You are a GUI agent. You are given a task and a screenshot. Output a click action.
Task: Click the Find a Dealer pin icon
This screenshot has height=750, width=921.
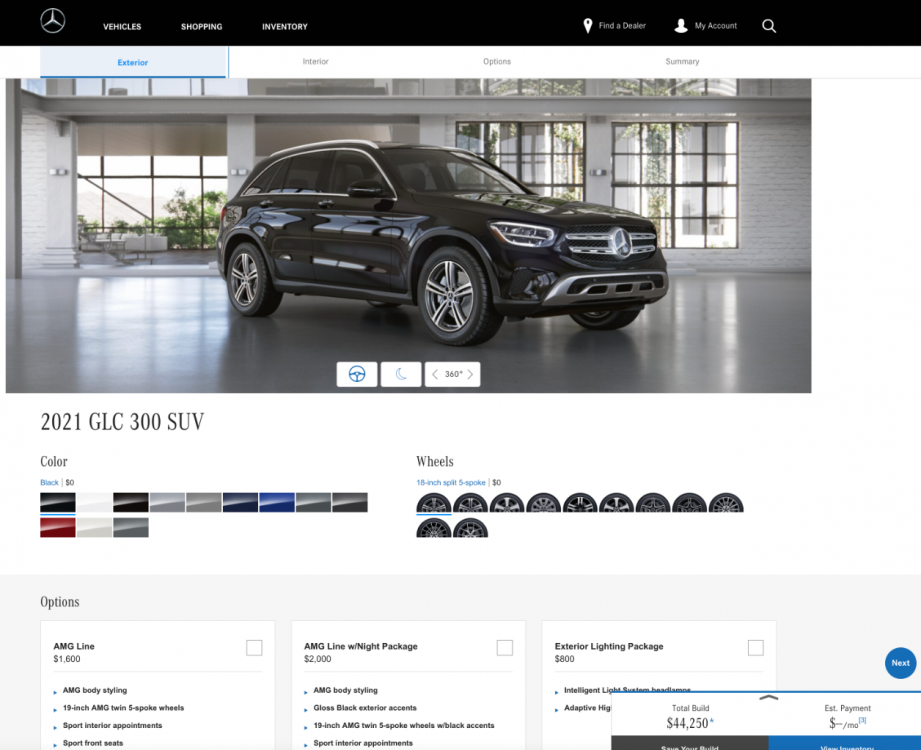click(588, 26)
